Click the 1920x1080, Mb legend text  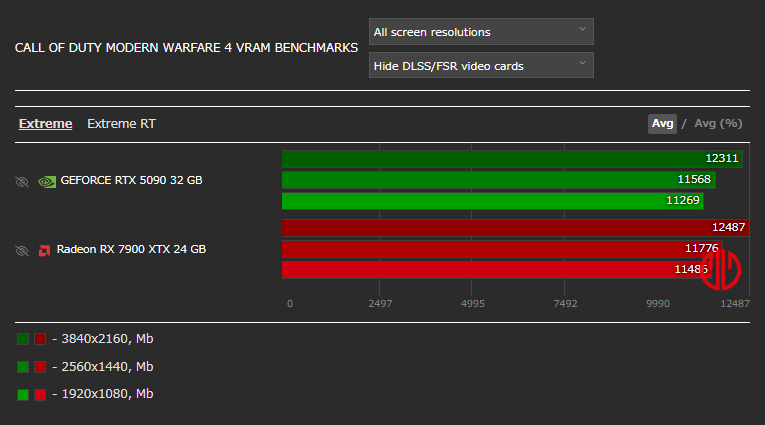[x=107, y=394]
